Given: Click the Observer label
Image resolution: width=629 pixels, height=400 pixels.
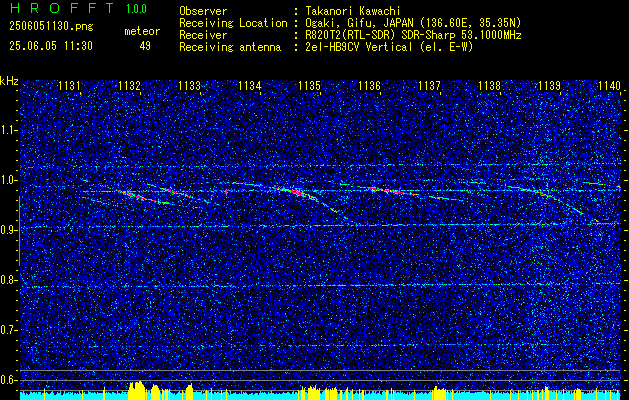Looking at the screenshot, I should pos(203,11).
